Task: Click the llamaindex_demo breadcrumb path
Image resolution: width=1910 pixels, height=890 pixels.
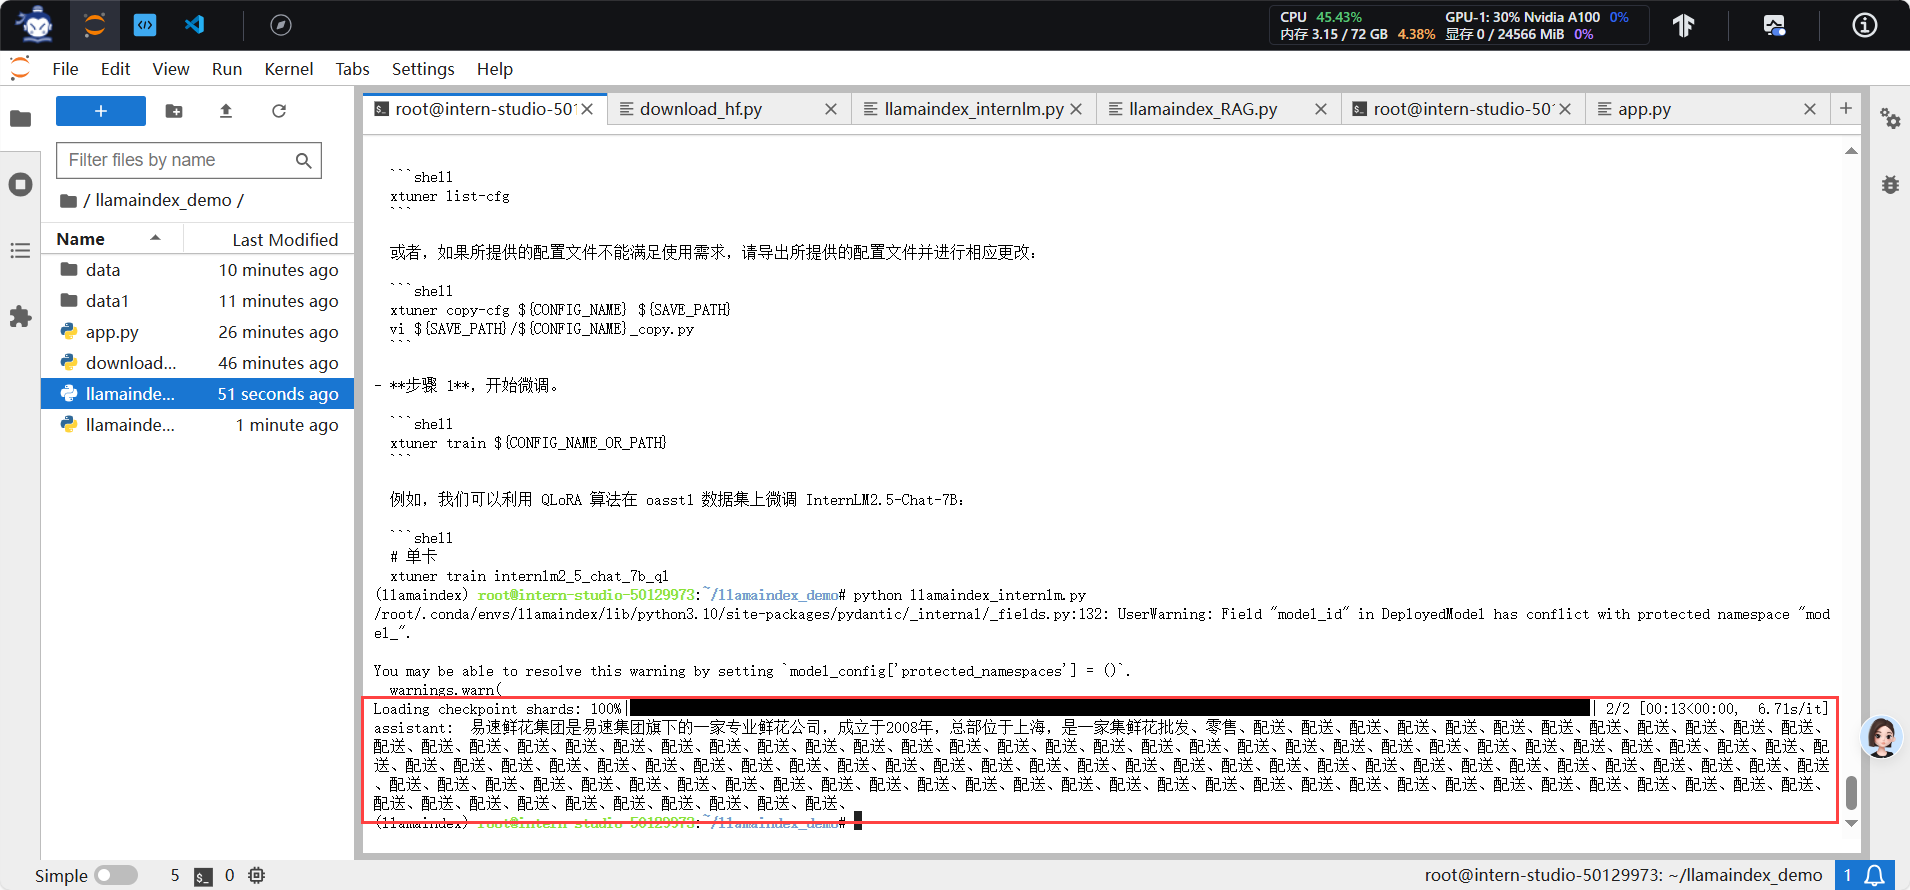Action: (163, 200)
